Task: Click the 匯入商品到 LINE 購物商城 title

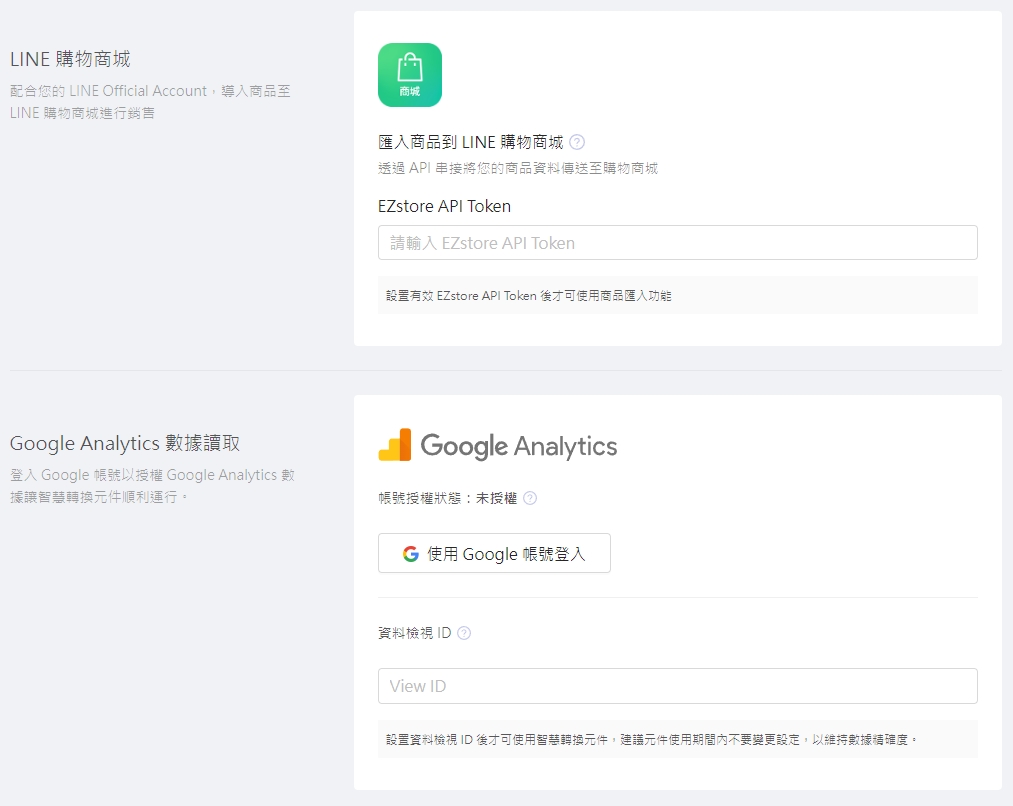Action: point(470,142)
